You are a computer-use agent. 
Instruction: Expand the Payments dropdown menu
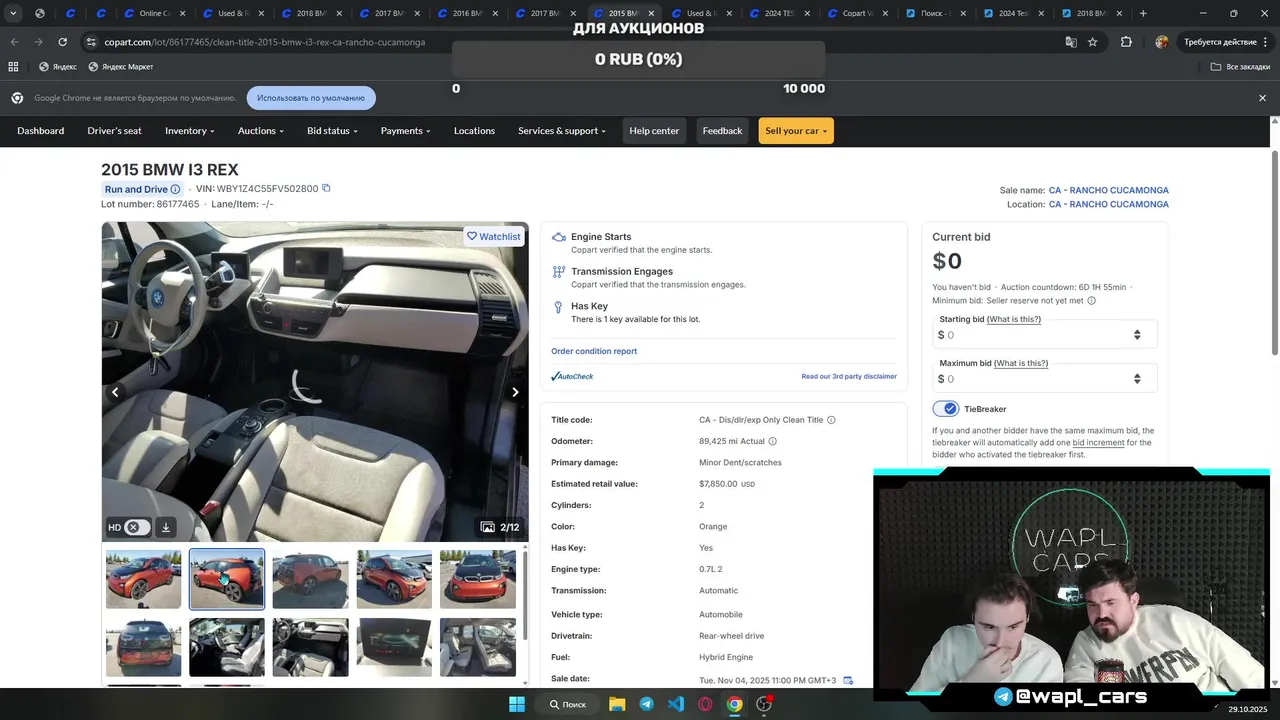pos(405,131)
